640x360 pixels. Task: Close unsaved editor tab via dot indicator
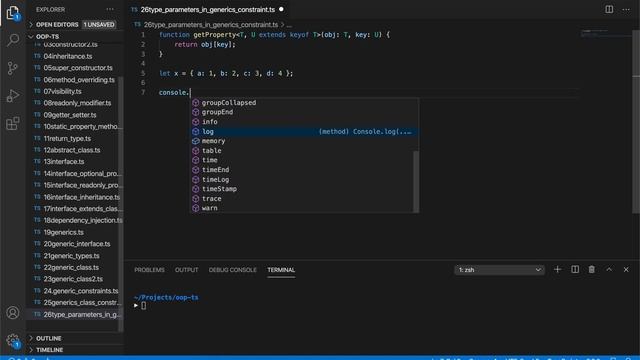coord(281,9)
